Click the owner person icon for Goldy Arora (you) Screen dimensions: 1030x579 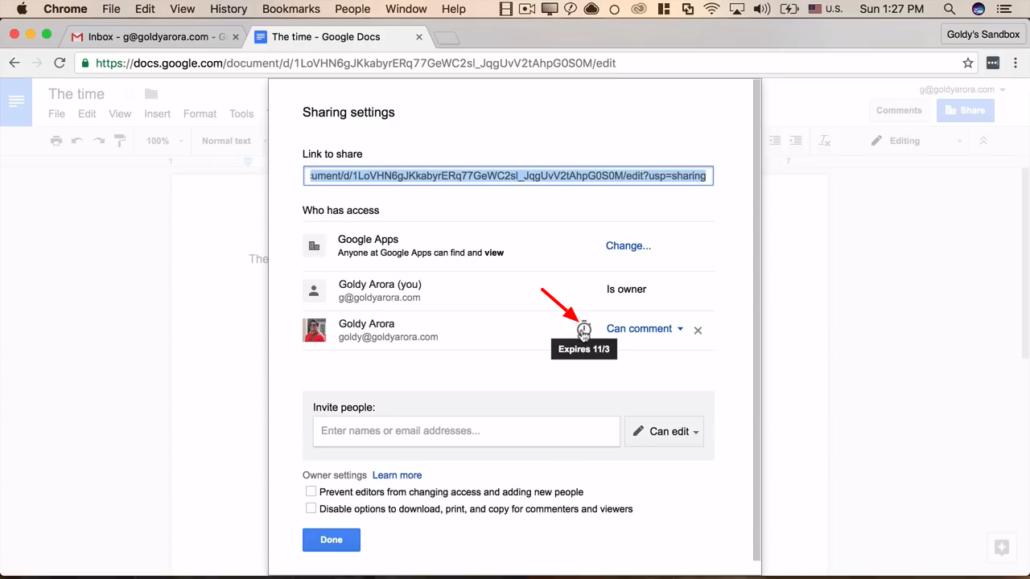pos(314,290)
